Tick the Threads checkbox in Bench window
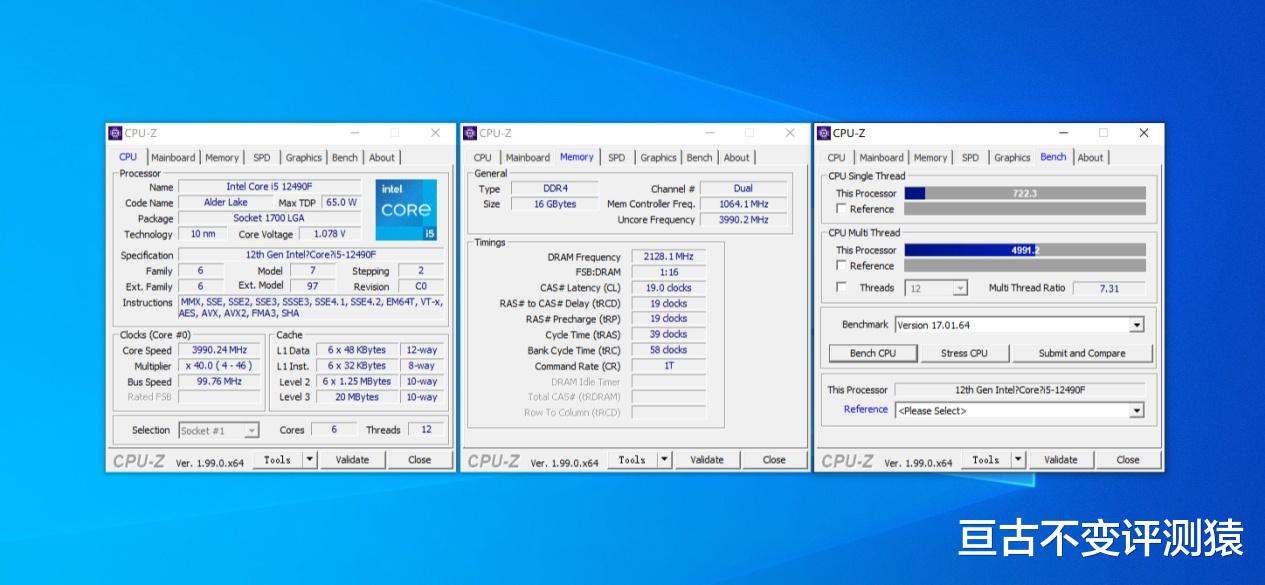1265x585 pixels. [841, 288]
